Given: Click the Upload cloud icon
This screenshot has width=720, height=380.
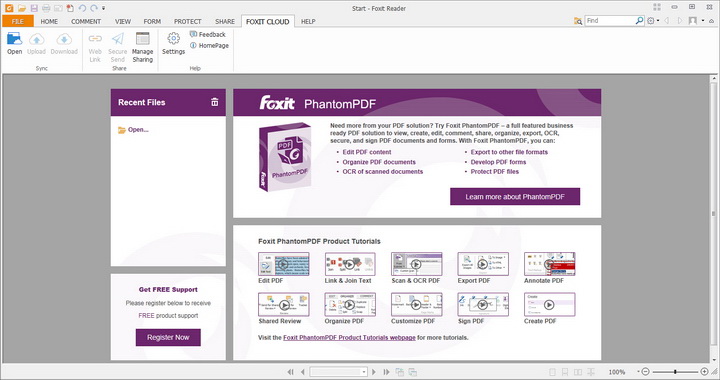Looking at the screenshot, I should pos(36,39).
